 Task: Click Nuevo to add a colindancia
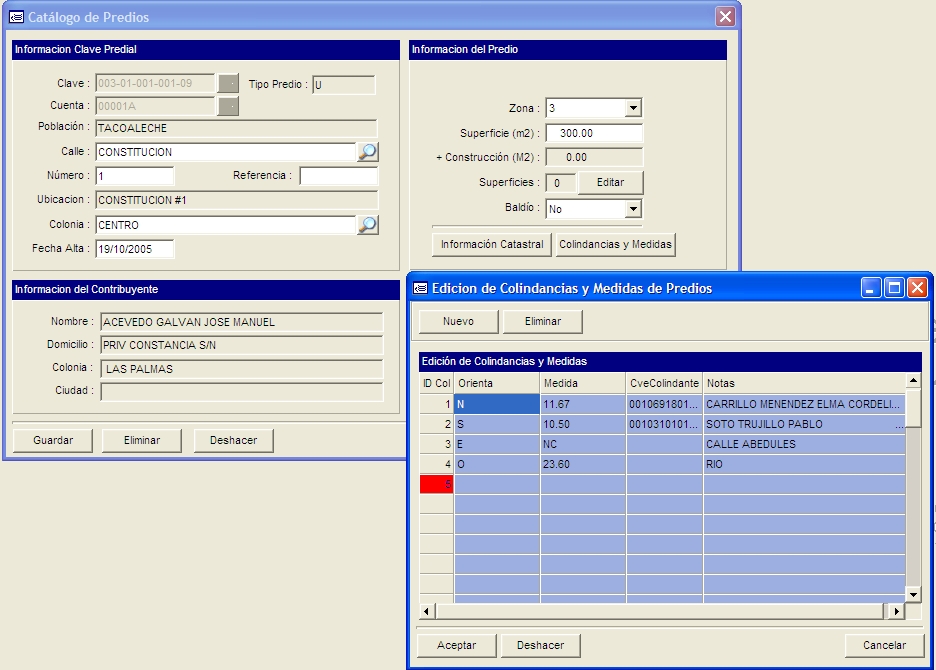tap(458, 321)
